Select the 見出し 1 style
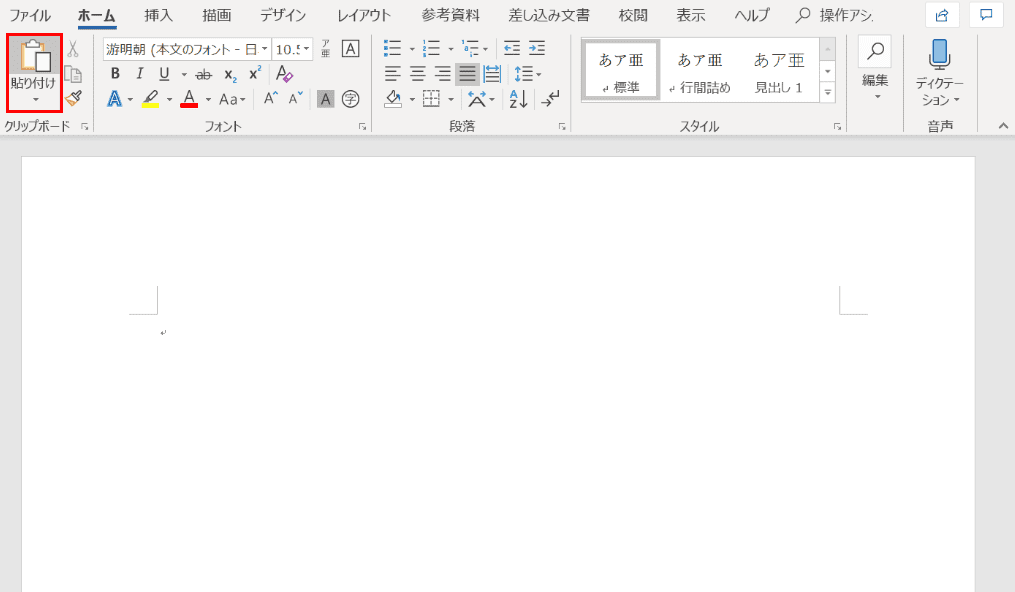The image size is (1015, 592). [x=779, y=70]
